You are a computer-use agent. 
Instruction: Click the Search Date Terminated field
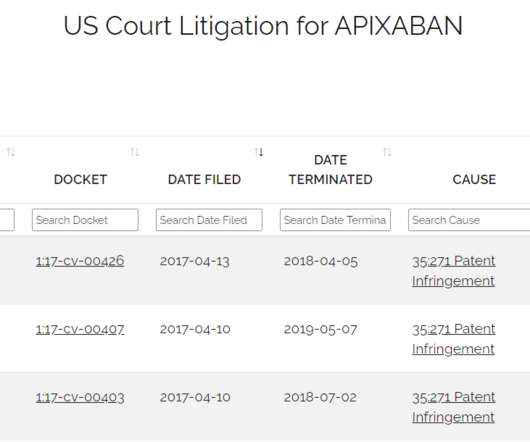point(335,220)
